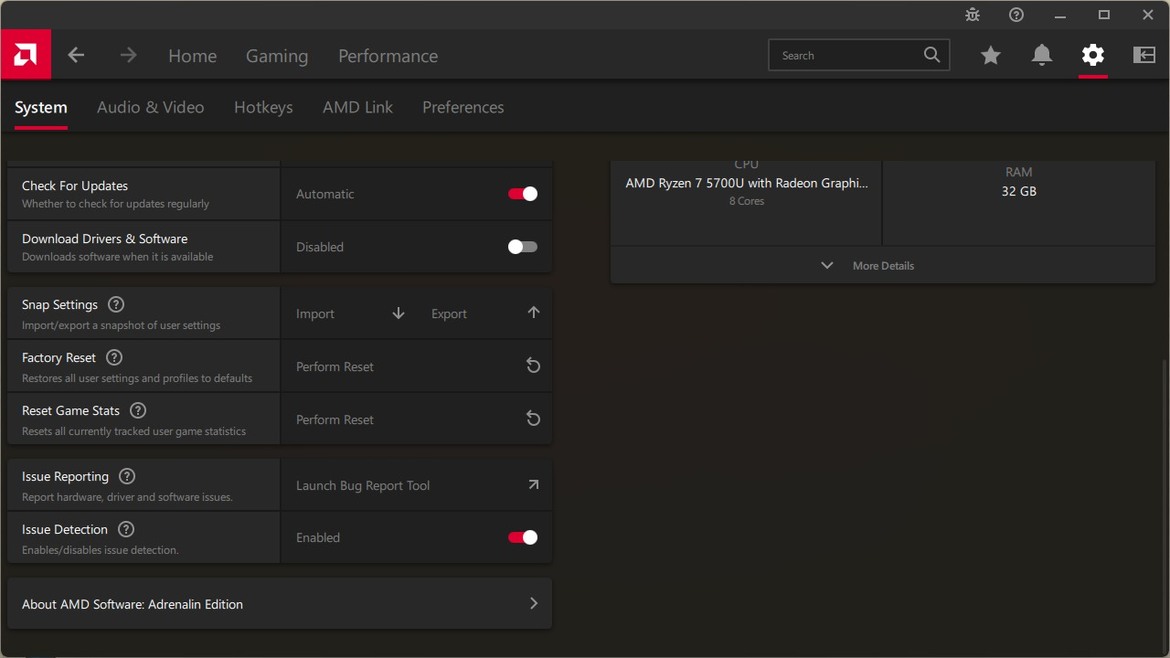Switch to Audio & Video tab
1170x658 pixels.
tap(150, 107)
